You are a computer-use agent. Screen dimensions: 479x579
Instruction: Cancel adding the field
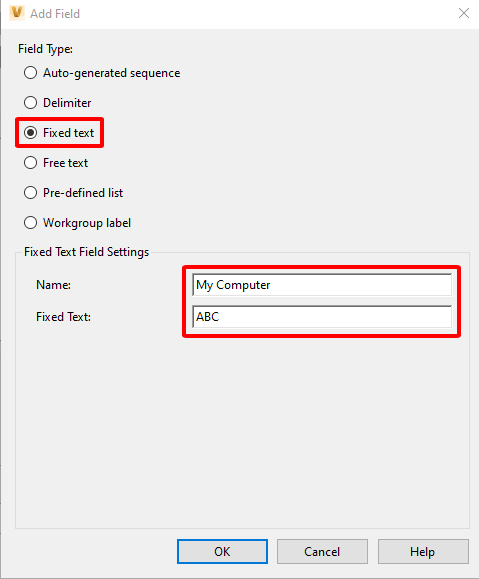tap(322, 552)
